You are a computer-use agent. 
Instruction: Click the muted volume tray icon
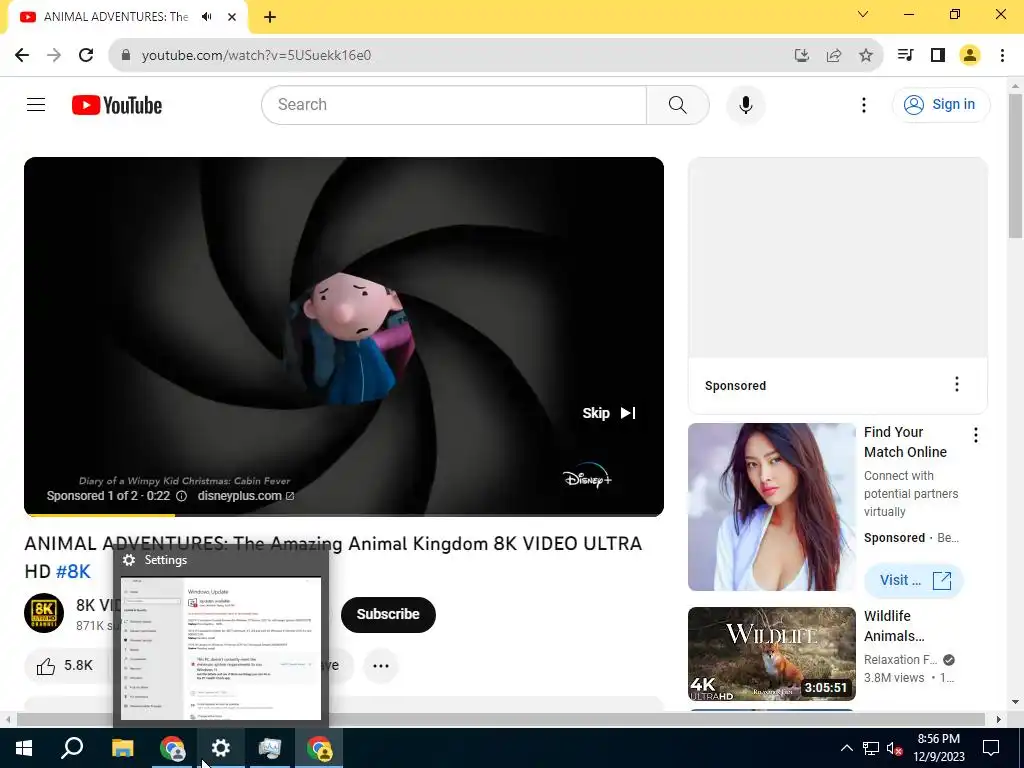coord(895,748)
